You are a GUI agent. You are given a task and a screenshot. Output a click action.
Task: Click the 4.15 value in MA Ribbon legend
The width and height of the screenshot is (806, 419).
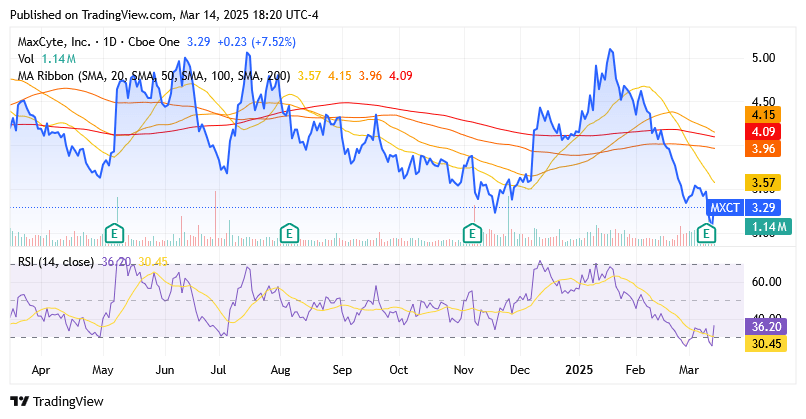[340, 76]
